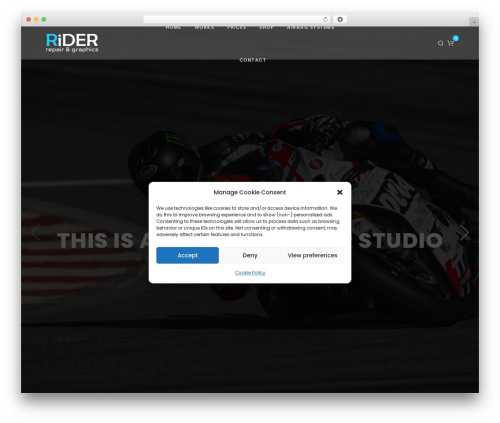Visit the SHOP menu item
The width and height of the screenshot is (500, 423).
pyautogui.click(x=266, y=27)
